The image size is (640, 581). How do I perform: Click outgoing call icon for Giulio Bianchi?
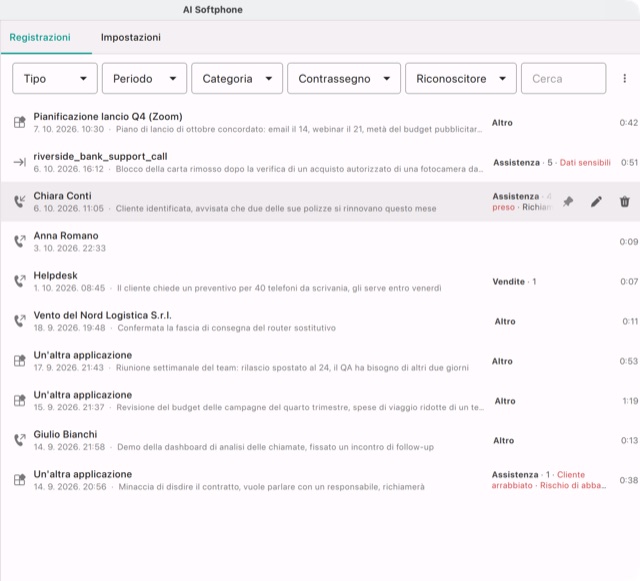(20, 440)
